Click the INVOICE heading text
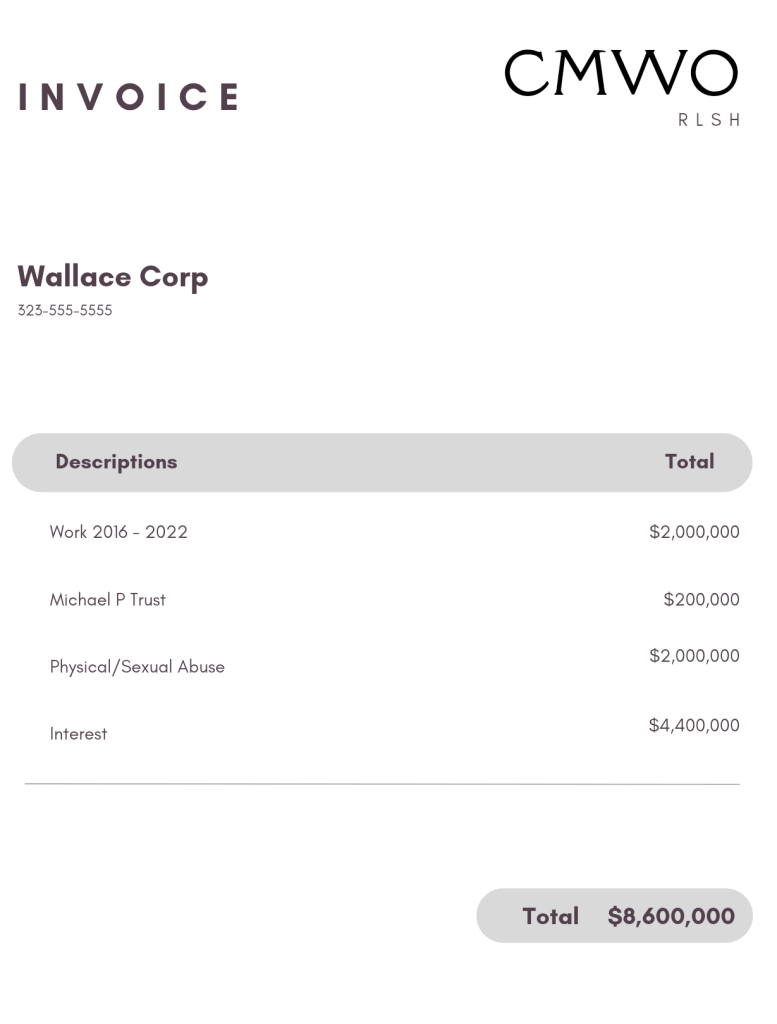The image size is (777, 1024). click(128, 97)
